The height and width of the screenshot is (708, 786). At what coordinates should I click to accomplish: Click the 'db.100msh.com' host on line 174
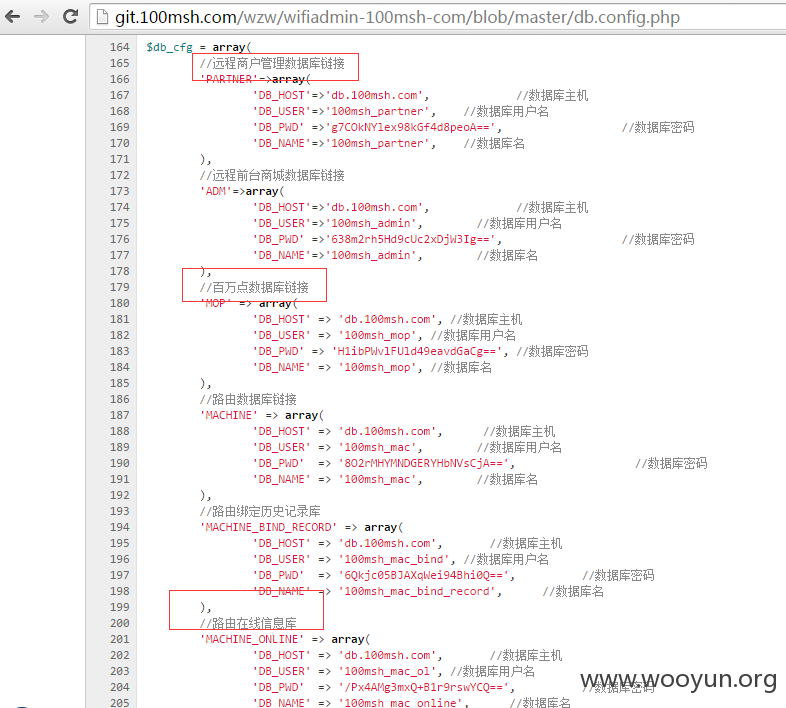374,207
